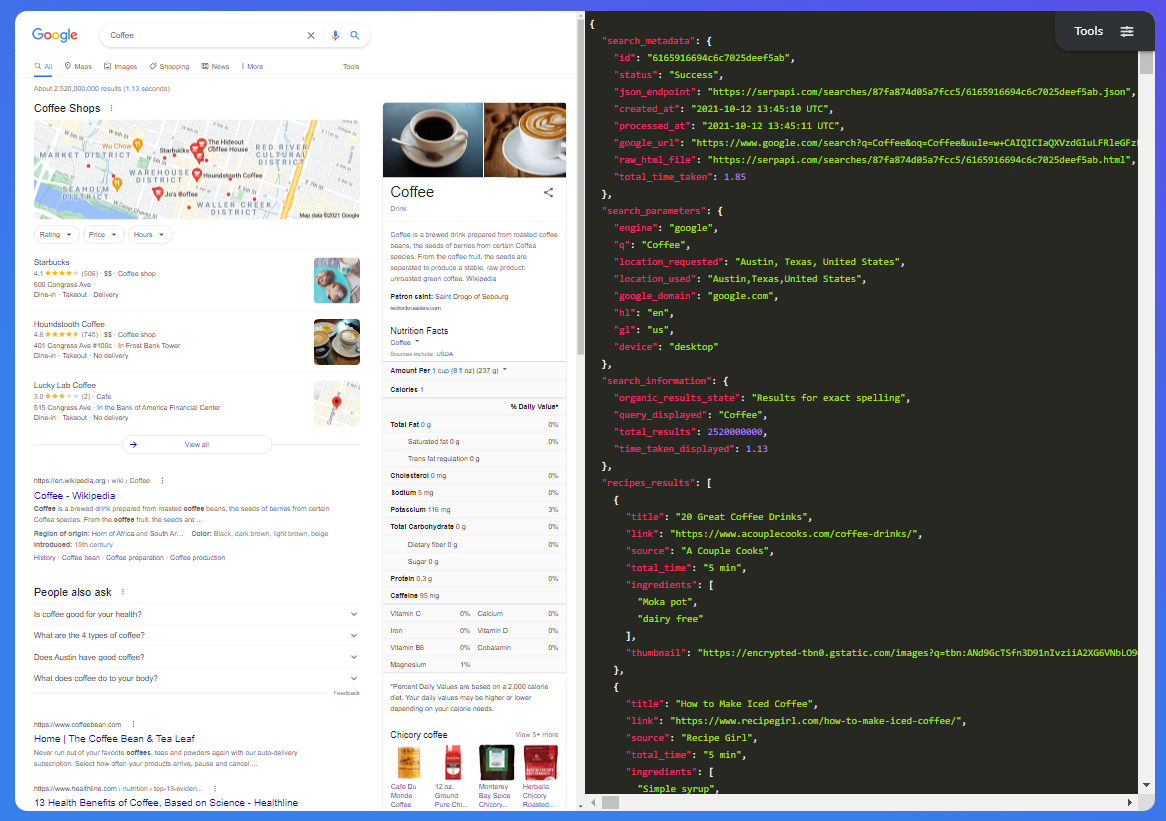Viewport: 1166px width, 821px height.
Task: Click in the Coffee search input field
Action: tap(204, 35)
